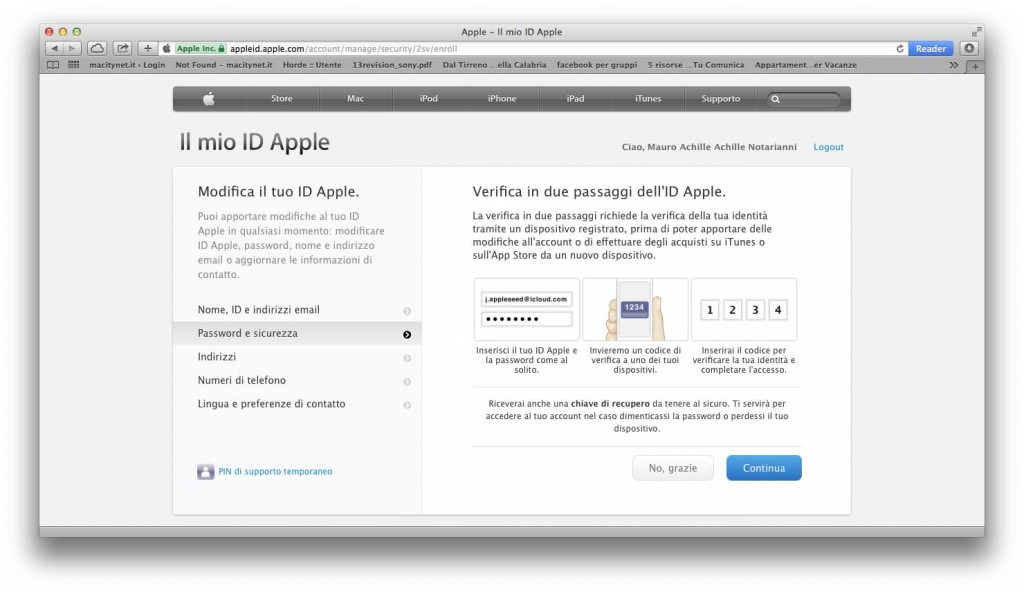Viewport: 1024px width, 592px height.
Task: Go forward with Safari forward arrow
Action: click(x=72, y=48)
